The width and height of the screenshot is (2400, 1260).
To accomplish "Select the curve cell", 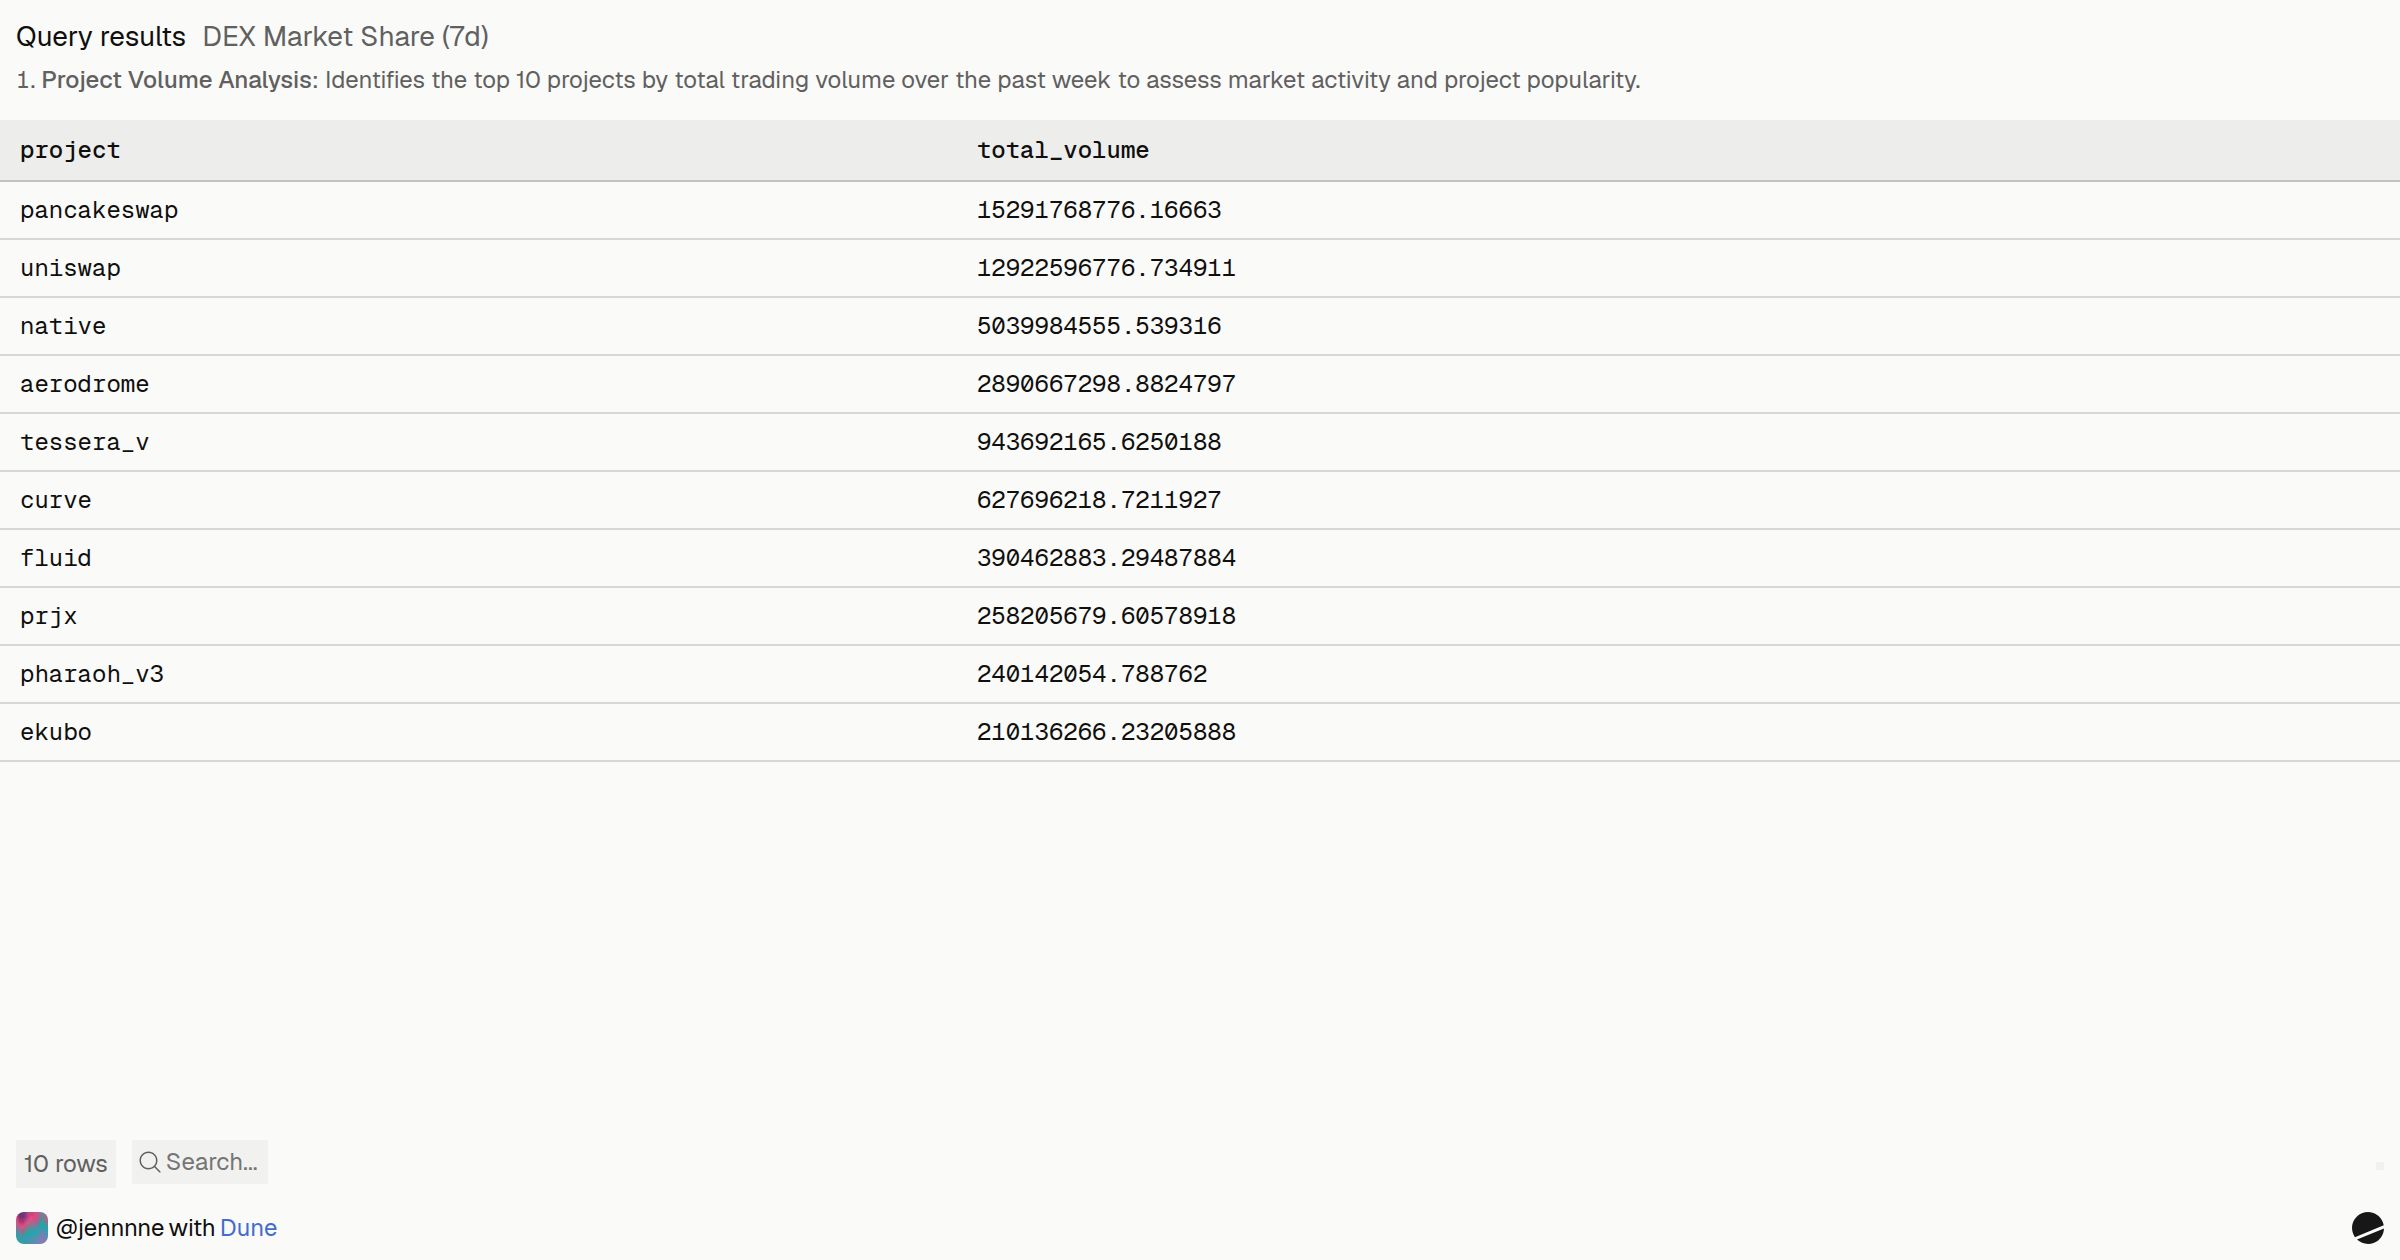I will point(56,500).
